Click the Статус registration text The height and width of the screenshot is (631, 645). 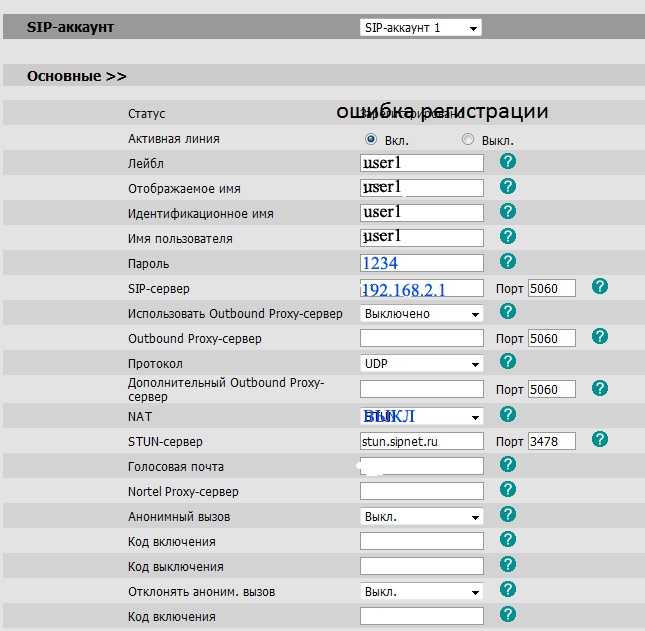coord(442,111)
